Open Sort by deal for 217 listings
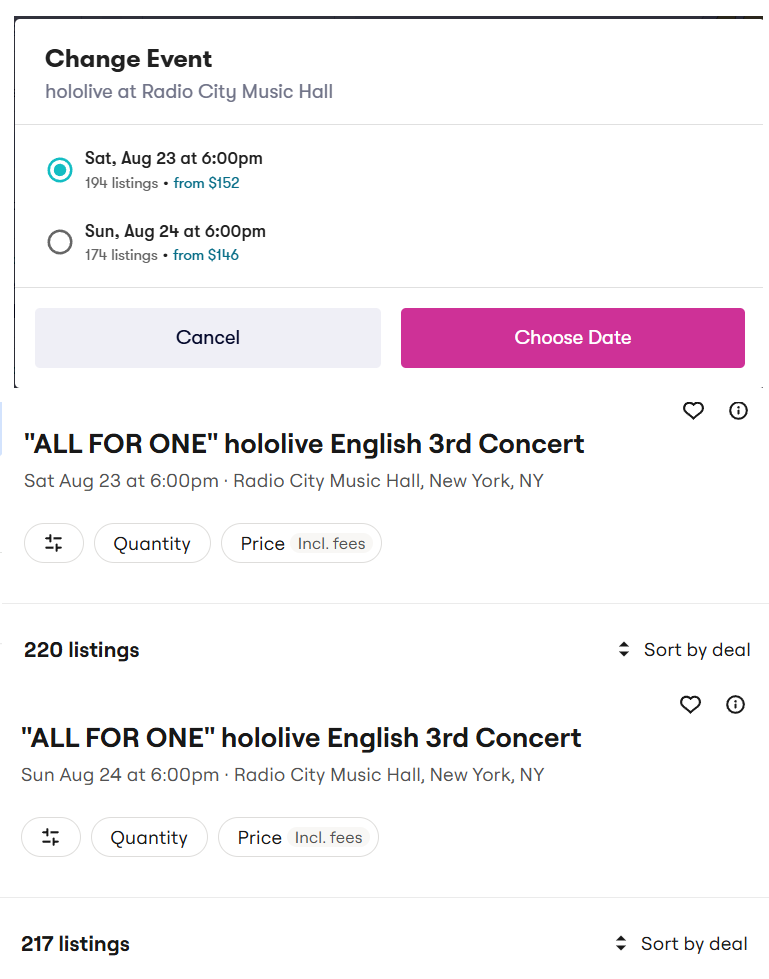The width and height of the screenshot is (769, 979). [693, 944]
